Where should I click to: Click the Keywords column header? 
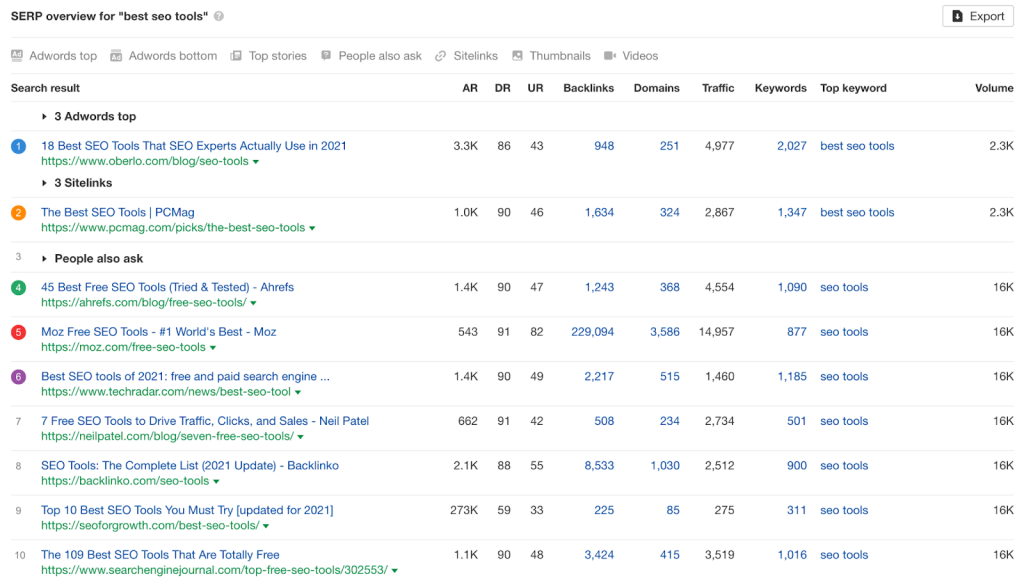tap(780, 88)
